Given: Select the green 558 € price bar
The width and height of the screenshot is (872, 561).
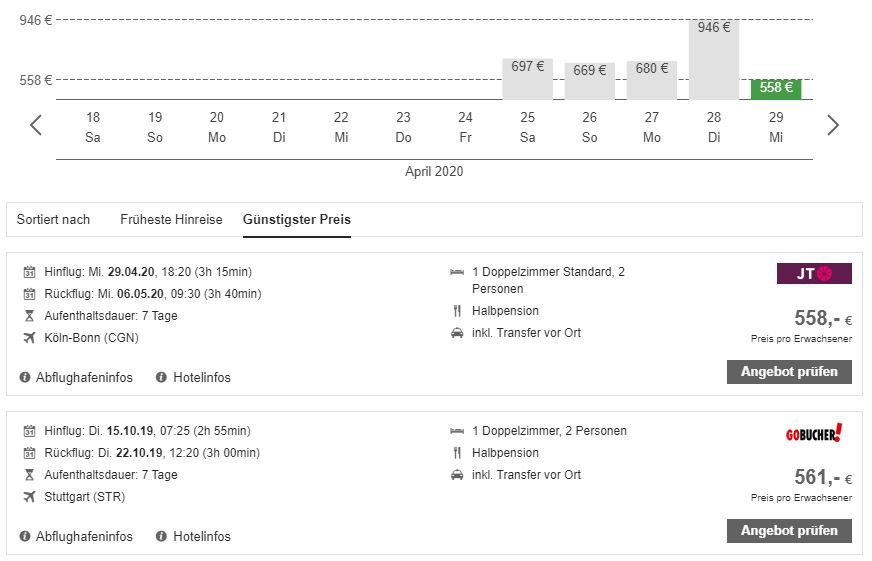Looking at the screenshot, I should (x=776, y=88).
